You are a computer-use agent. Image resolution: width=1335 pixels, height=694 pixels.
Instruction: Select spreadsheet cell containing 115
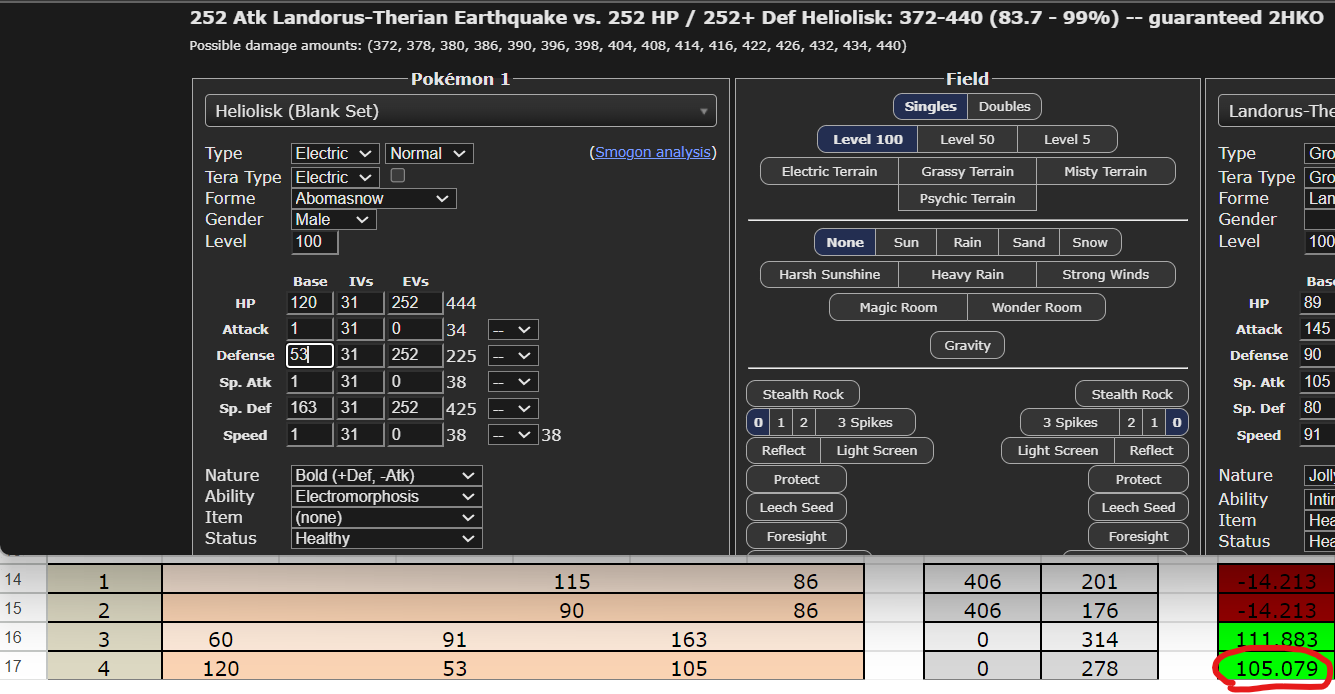point(572,581)
